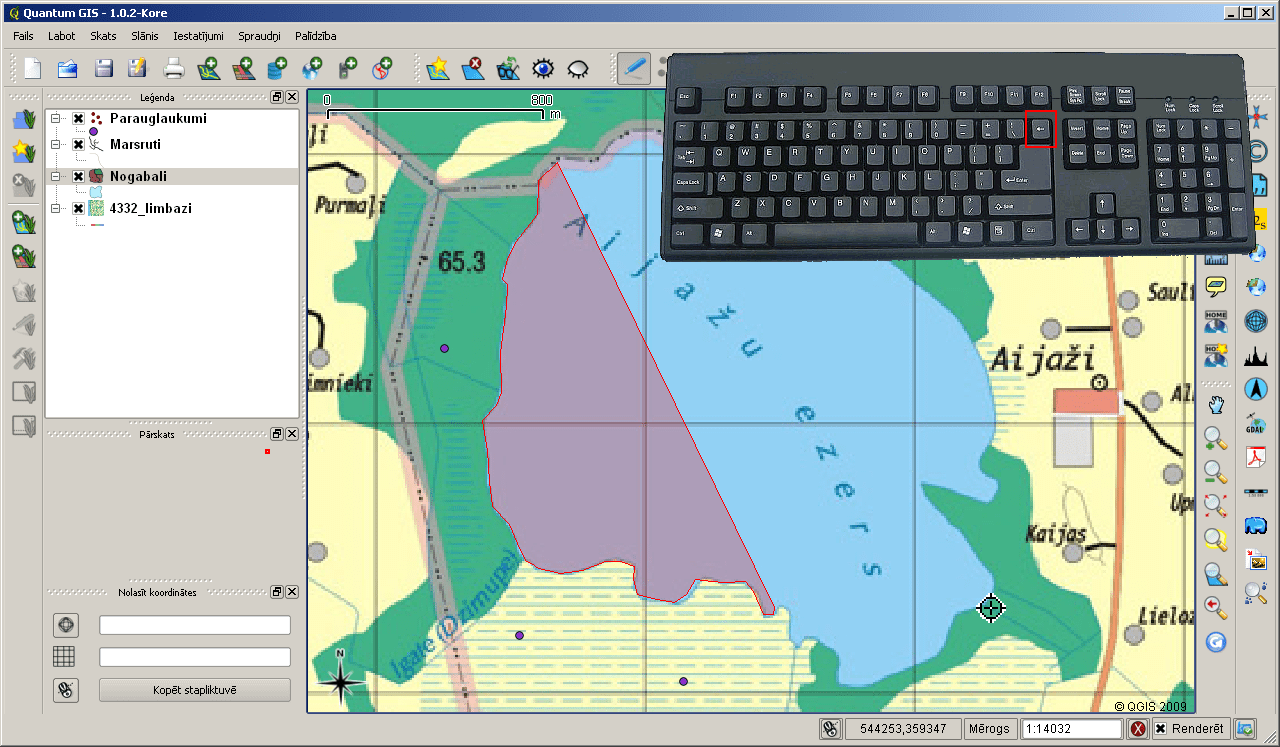
Task: Click the GPS tools icon in the toolbar
Action: 347,68
